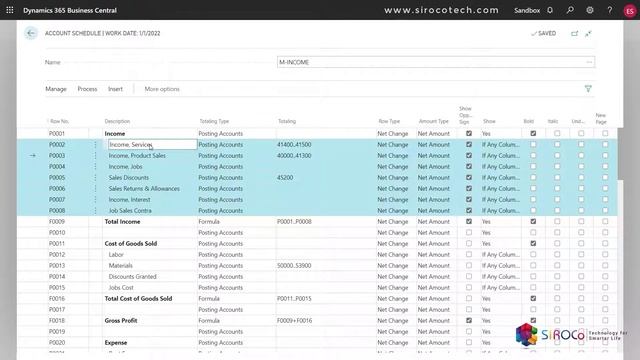640x360 pixels.
Task: Click the M-INCOME name field
Action: (436, 62)
